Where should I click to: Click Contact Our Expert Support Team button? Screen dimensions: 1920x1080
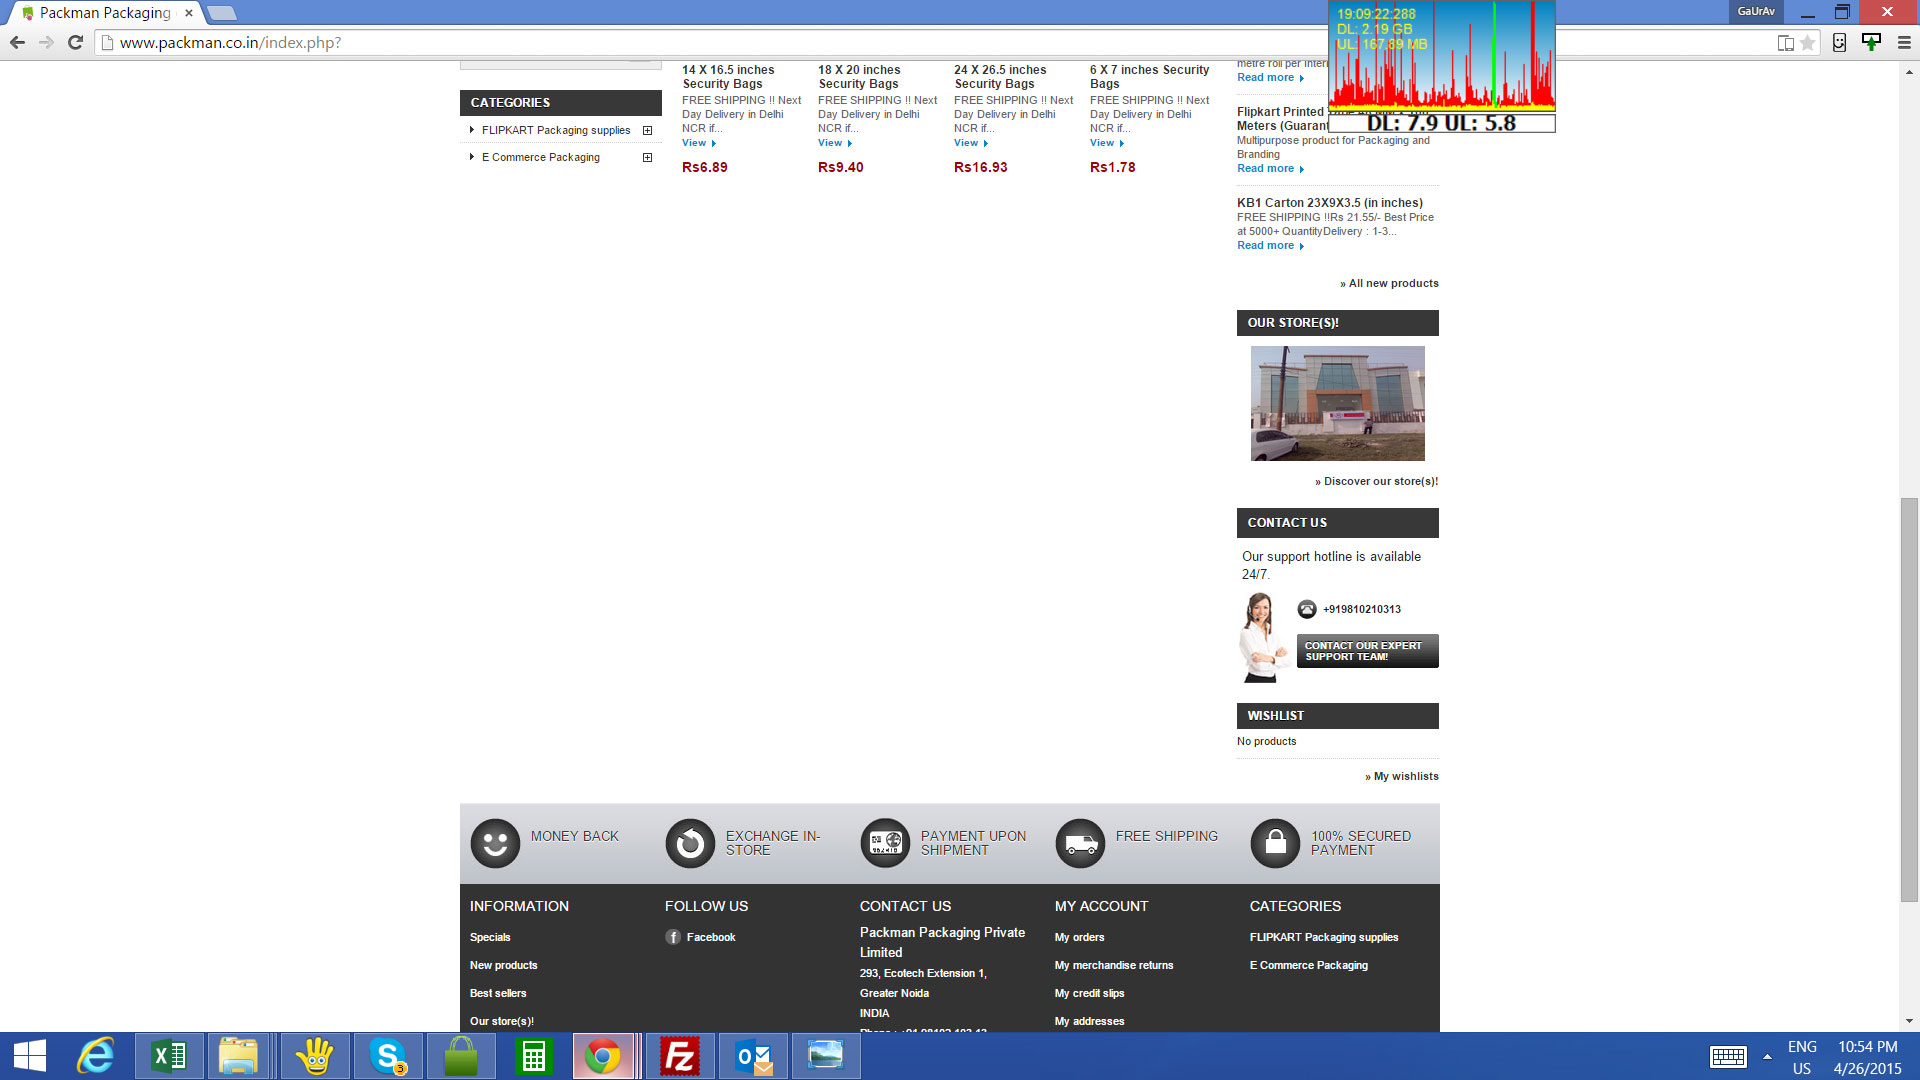point(1366,651)
